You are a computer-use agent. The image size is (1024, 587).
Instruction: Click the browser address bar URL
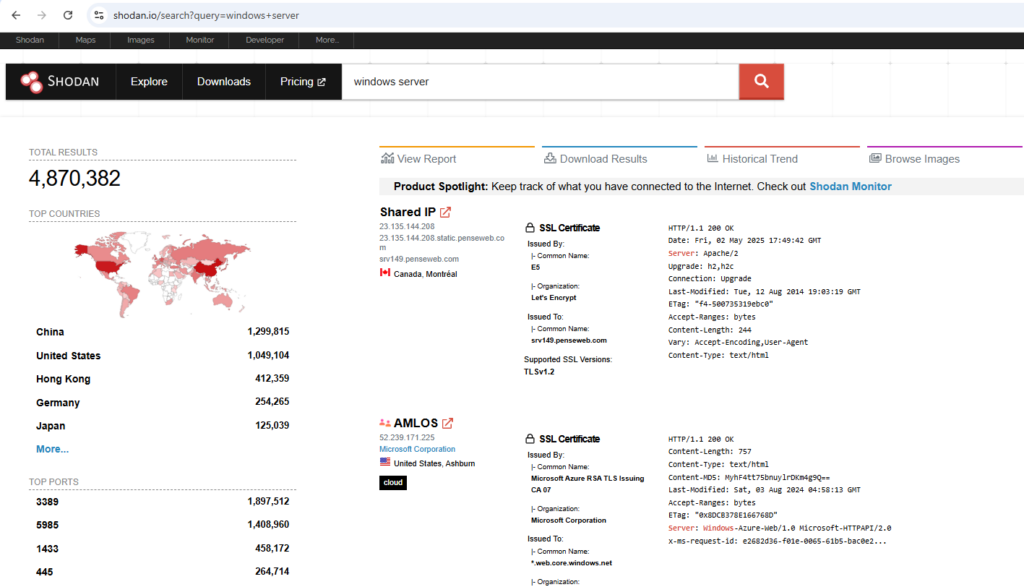(x=206, y=15)
